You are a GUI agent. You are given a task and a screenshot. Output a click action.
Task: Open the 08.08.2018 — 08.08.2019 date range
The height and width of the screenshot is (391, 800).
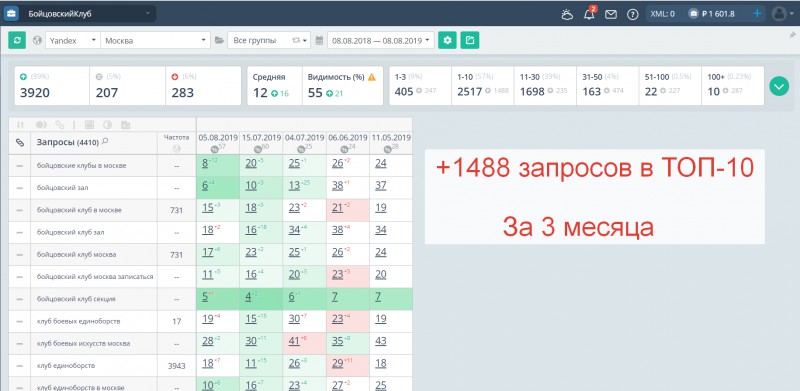pos(381,40)
